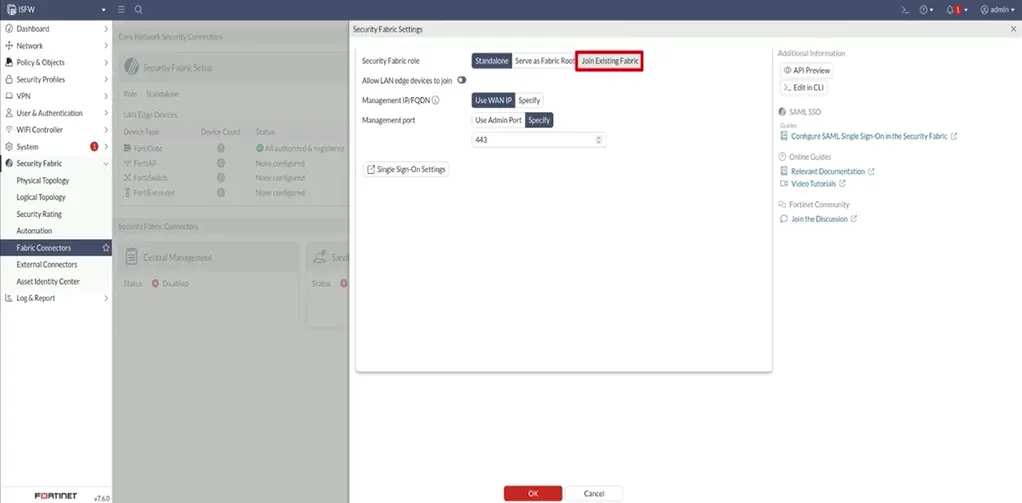Open the admin user menu

tap(997, 10)
